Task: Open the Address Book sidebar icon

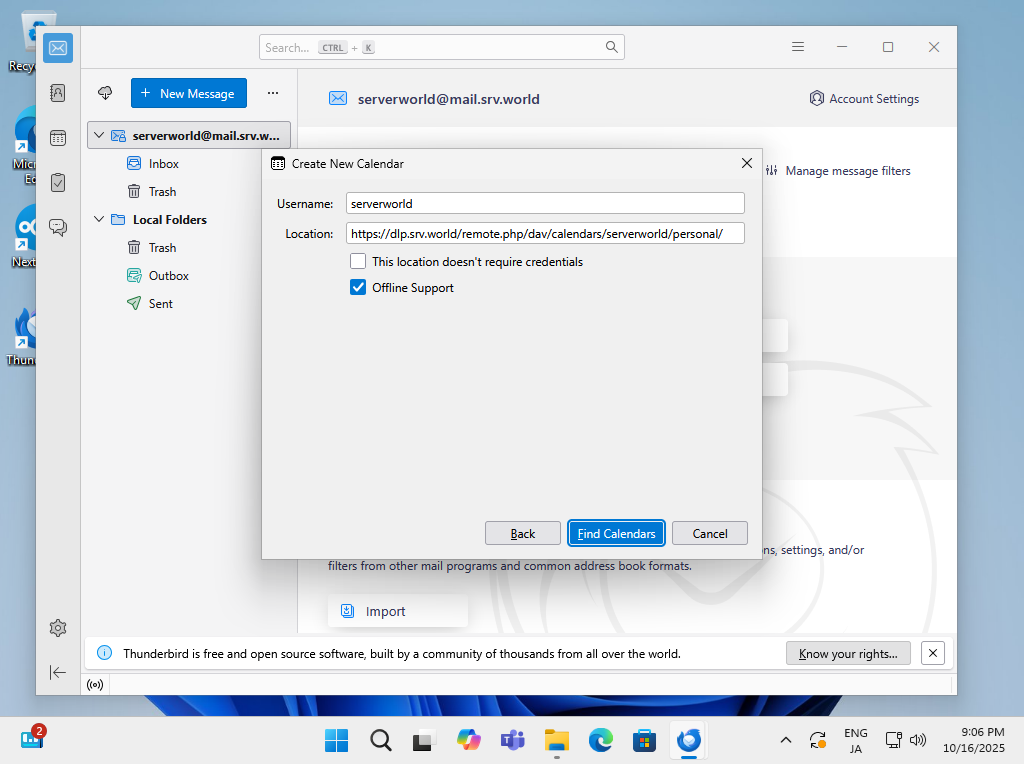Action: click(58, 93)
